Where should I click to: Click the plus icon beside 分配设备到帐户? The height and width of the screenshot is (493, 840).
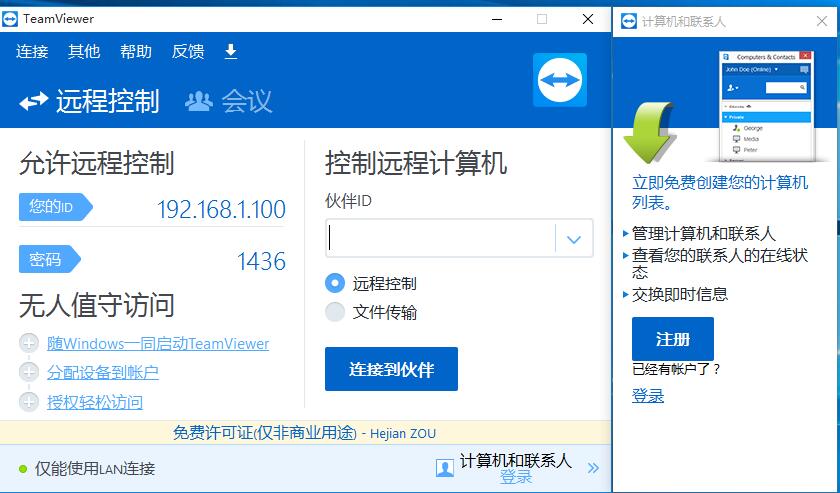[28, 372]
